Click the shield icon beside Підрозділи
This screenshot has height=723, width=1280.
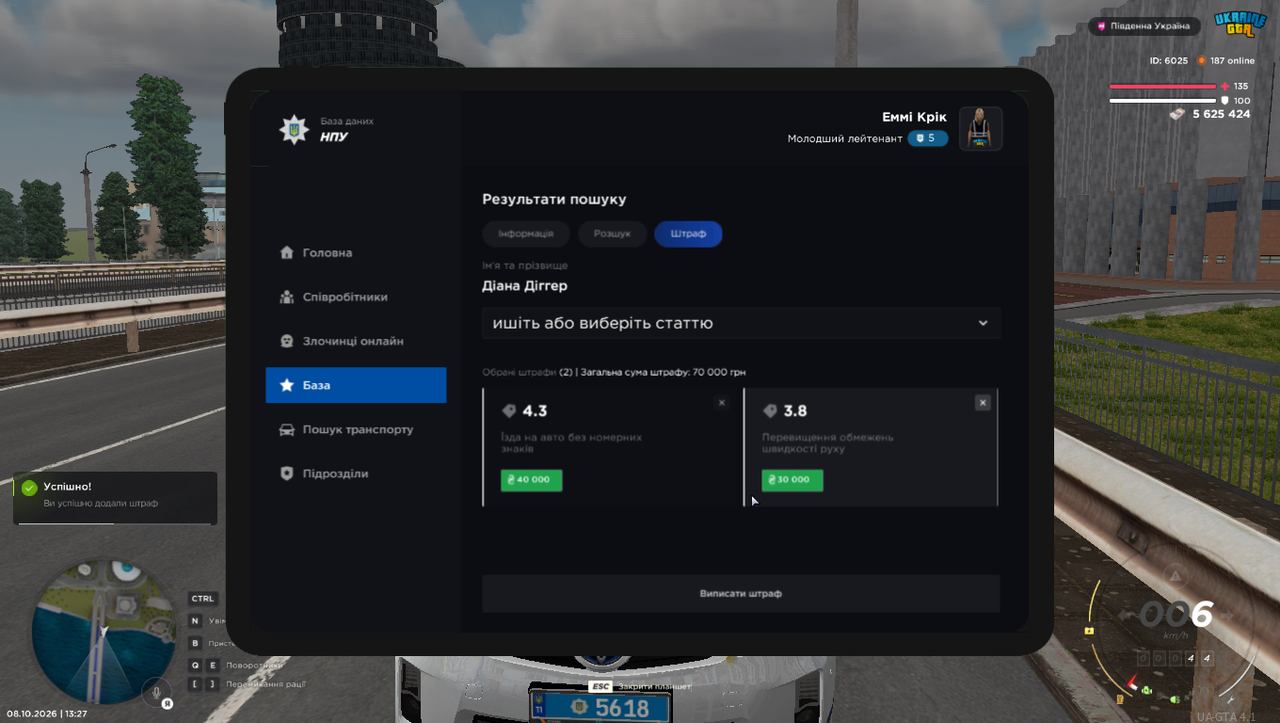click(287, 473)
